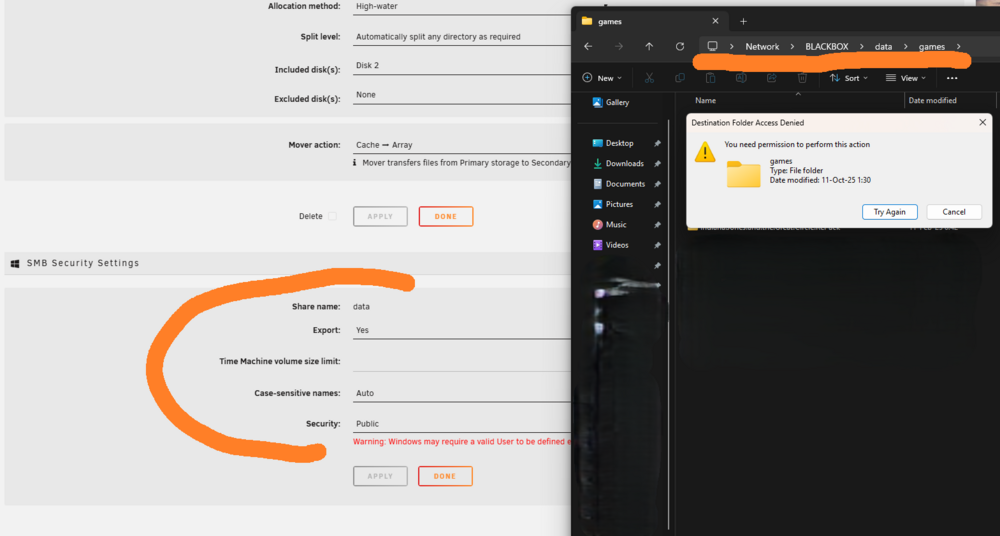This screenshot has width=1000, height=536.
Task: Open the View dropdown in Explorer
Action: (x=906, y=78)
